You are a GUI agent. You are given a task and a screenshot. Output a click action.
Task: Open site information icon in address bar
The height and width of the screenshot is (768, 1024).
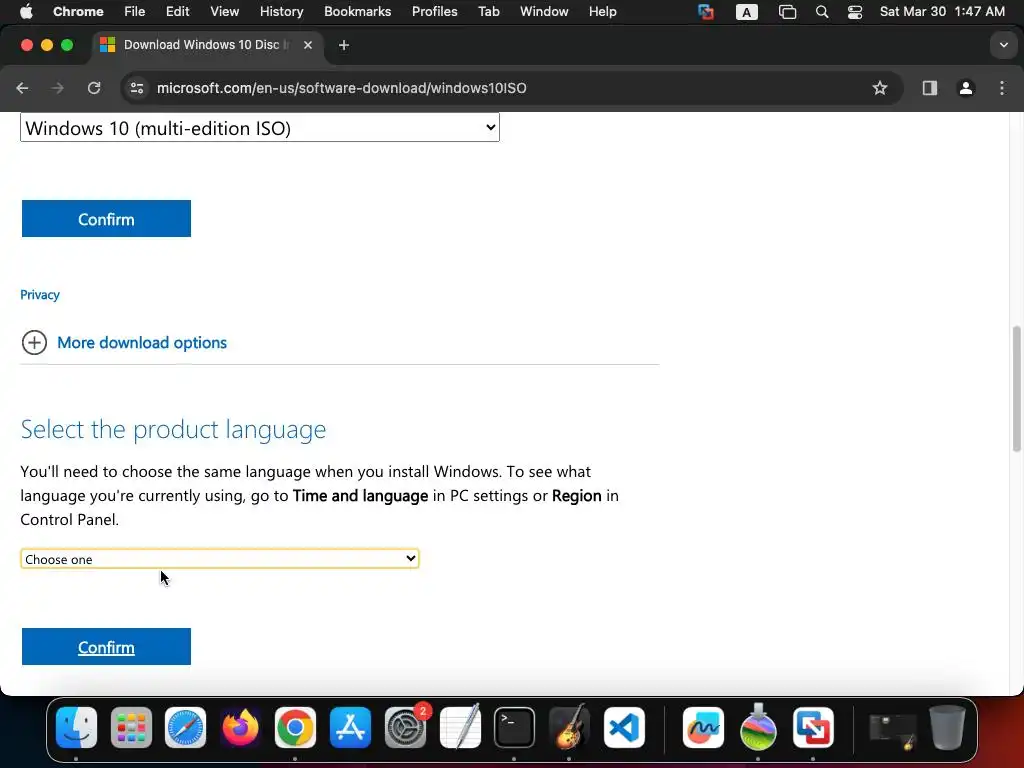point(136,88)
